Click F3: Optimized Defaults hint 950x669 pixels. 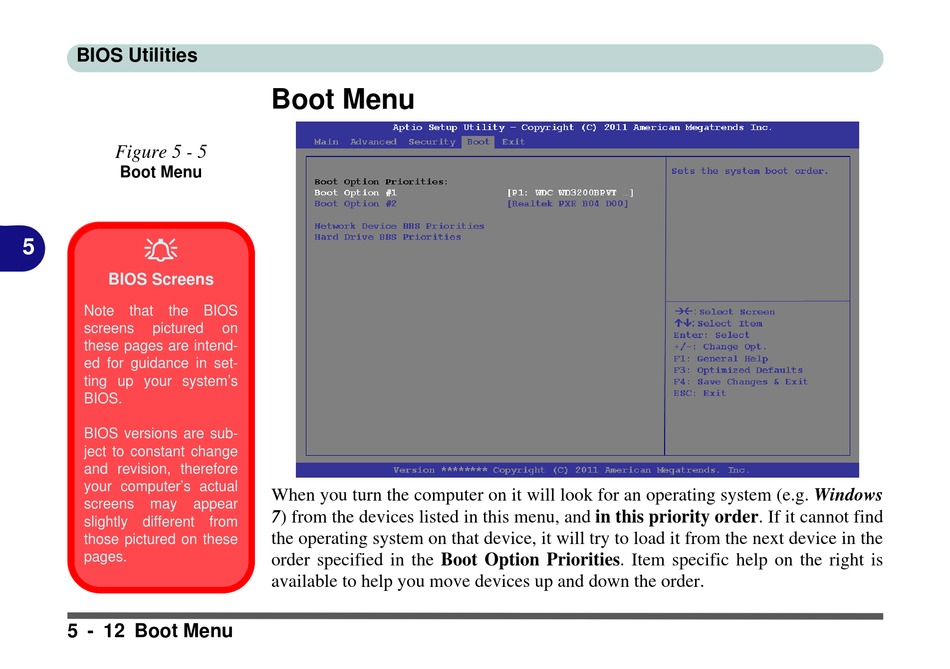(739, 370)
